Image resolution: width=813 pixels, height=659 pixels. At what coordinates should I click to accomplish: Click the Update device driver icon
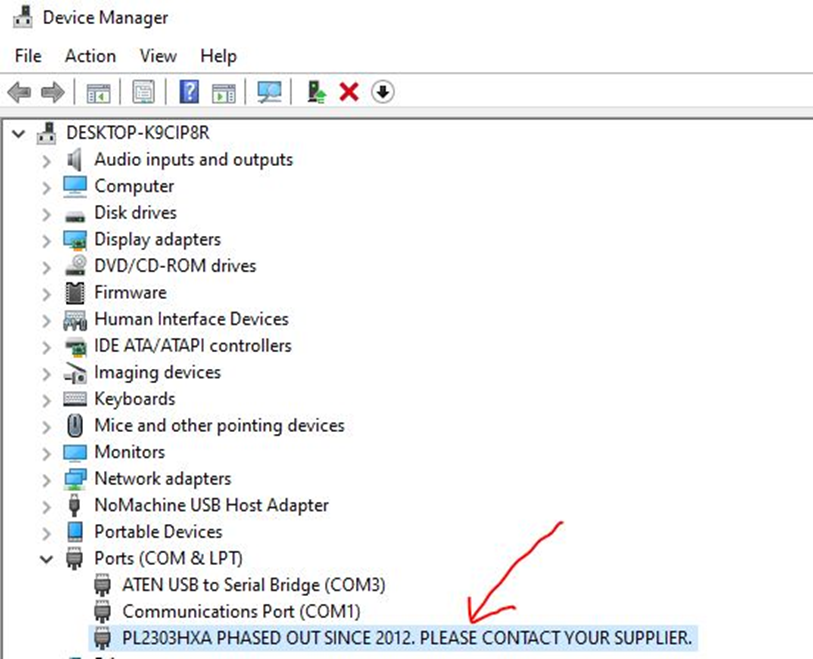[317, 93]
